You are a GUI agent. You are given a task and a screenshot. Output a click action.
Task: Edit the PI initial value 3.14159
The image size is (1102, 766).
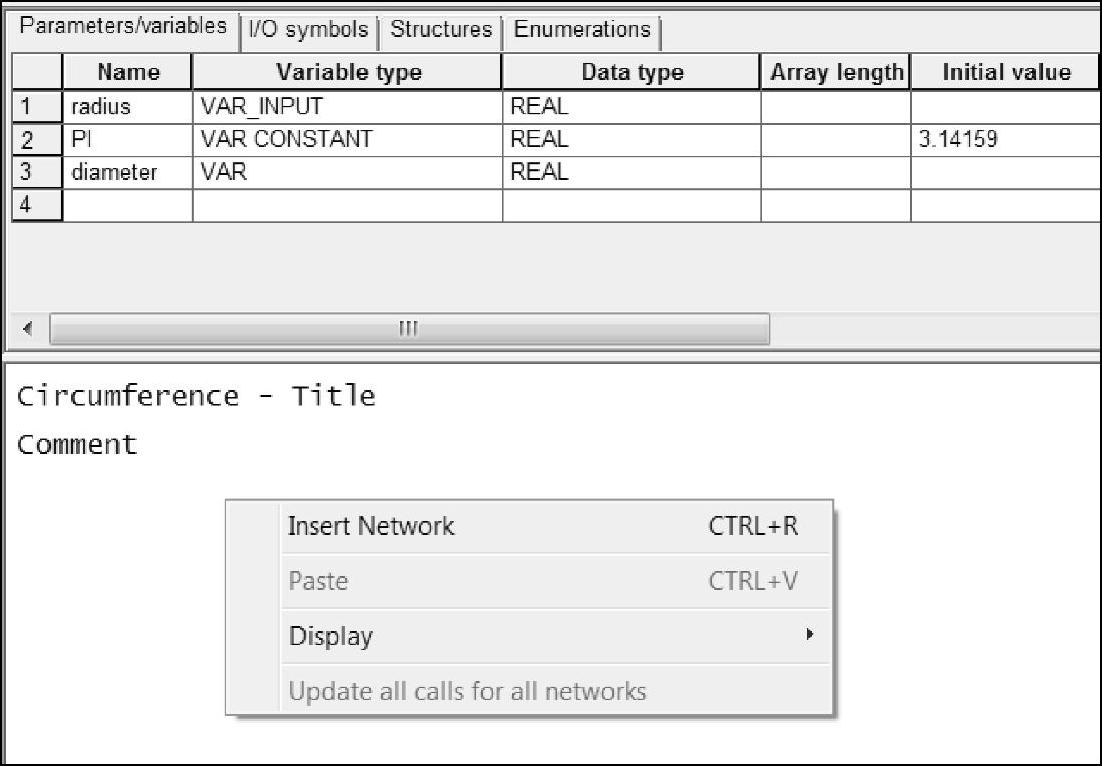coord(1005,139)
